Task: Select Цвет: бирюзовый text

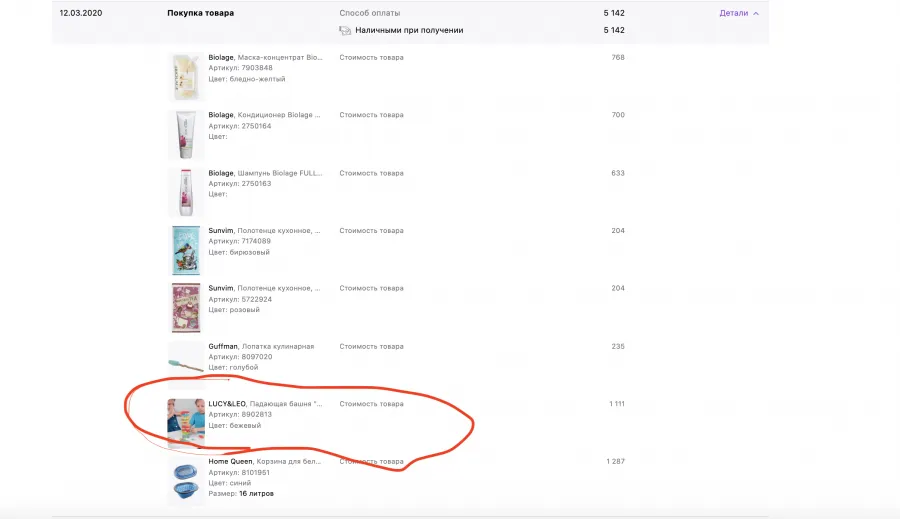Action: (x=239, y=252)
